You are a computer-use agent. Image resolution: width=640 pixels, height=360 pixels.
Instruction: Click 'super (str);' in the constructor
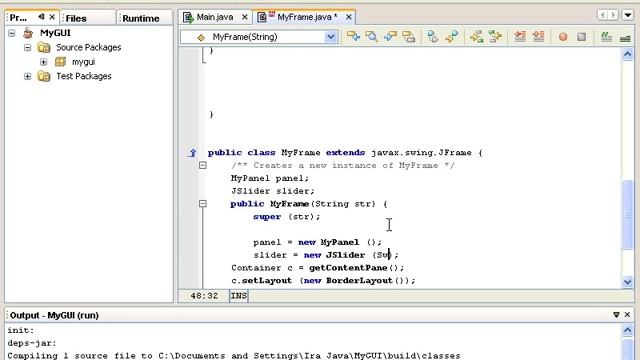click(287, 217)
